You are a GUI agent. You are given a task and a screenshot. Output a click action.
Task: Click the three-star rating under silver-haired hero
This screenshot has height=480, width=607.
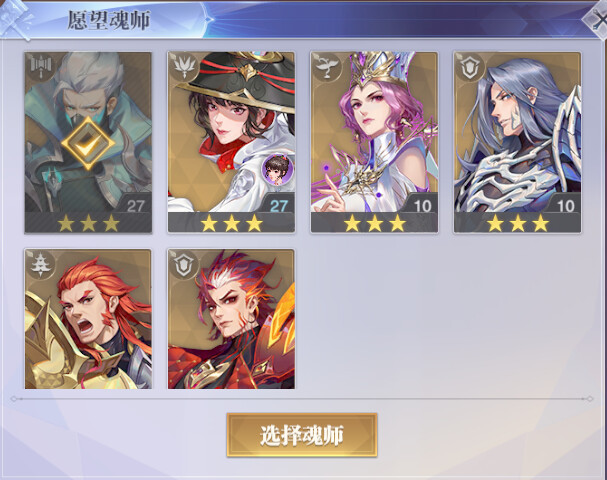518,224
